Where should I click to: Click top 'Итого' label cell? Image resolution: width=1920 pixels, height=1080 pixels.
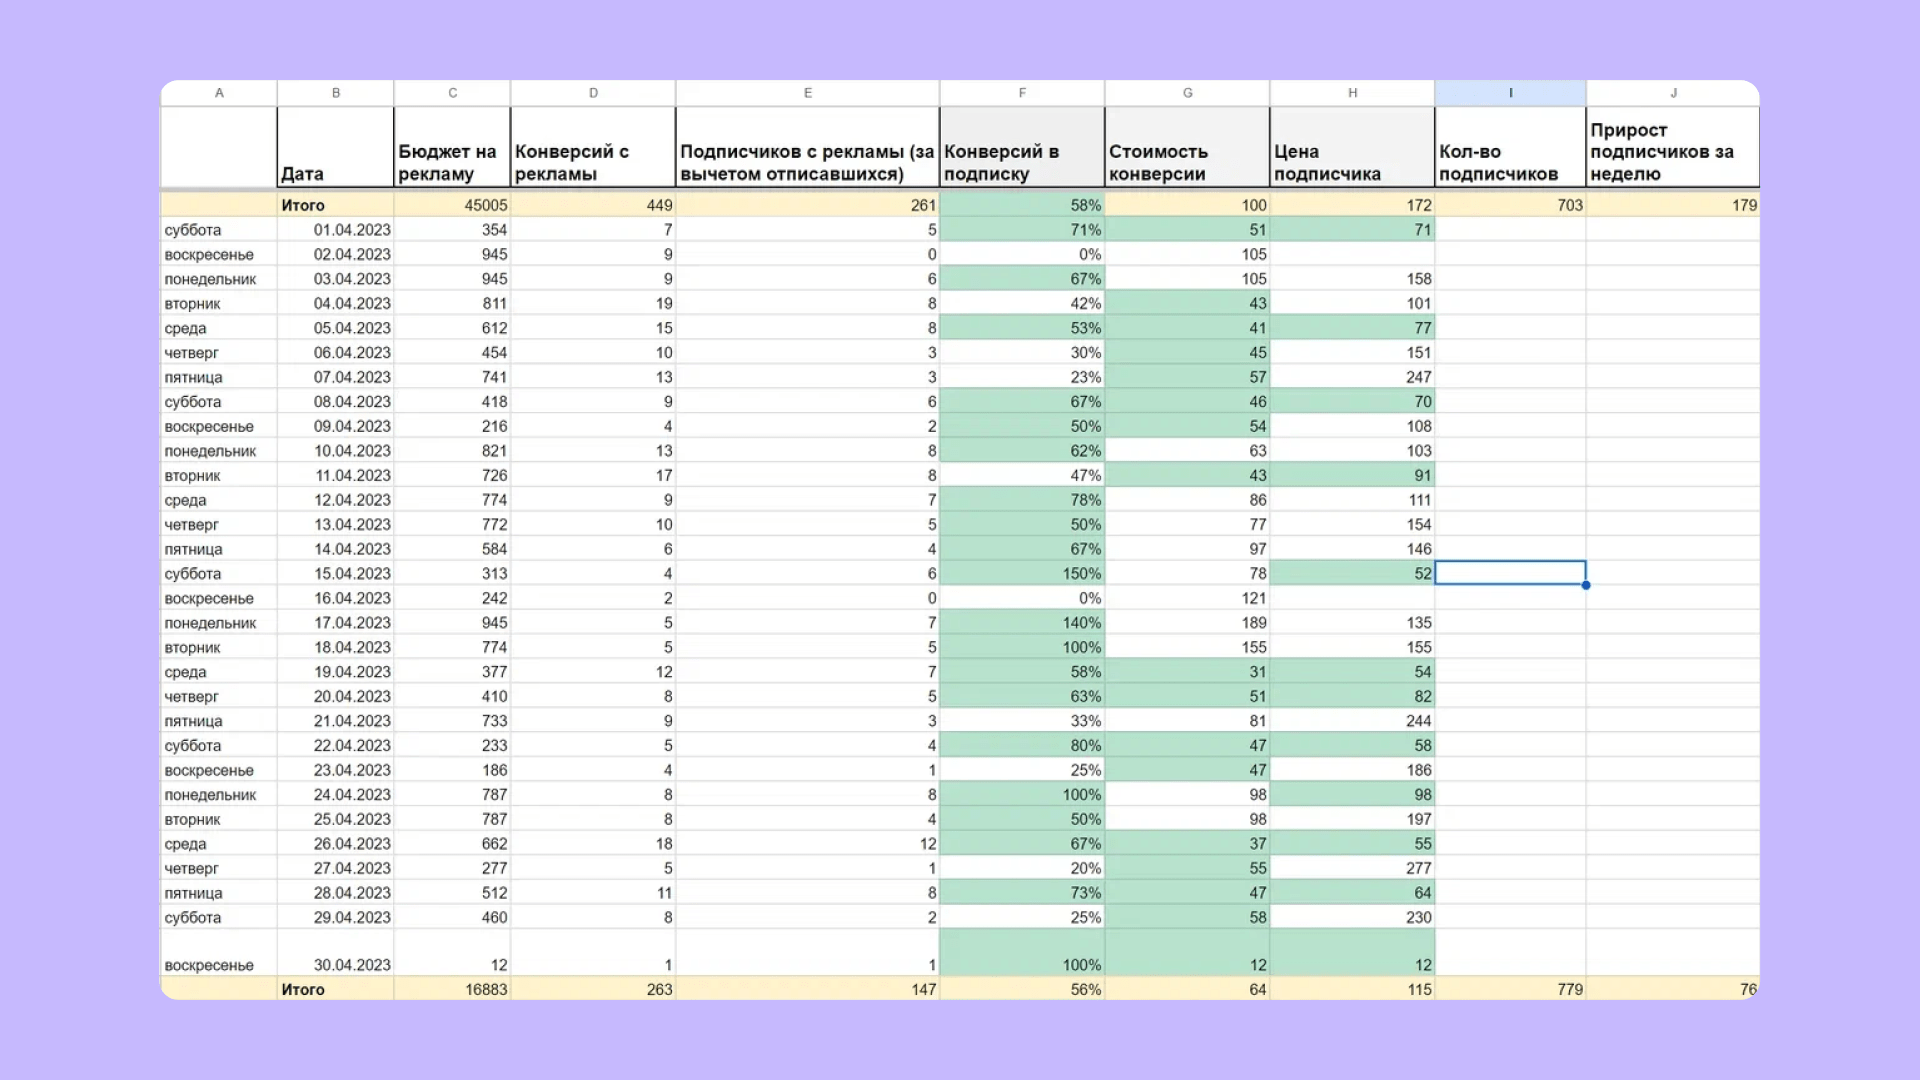coord(336,205)
